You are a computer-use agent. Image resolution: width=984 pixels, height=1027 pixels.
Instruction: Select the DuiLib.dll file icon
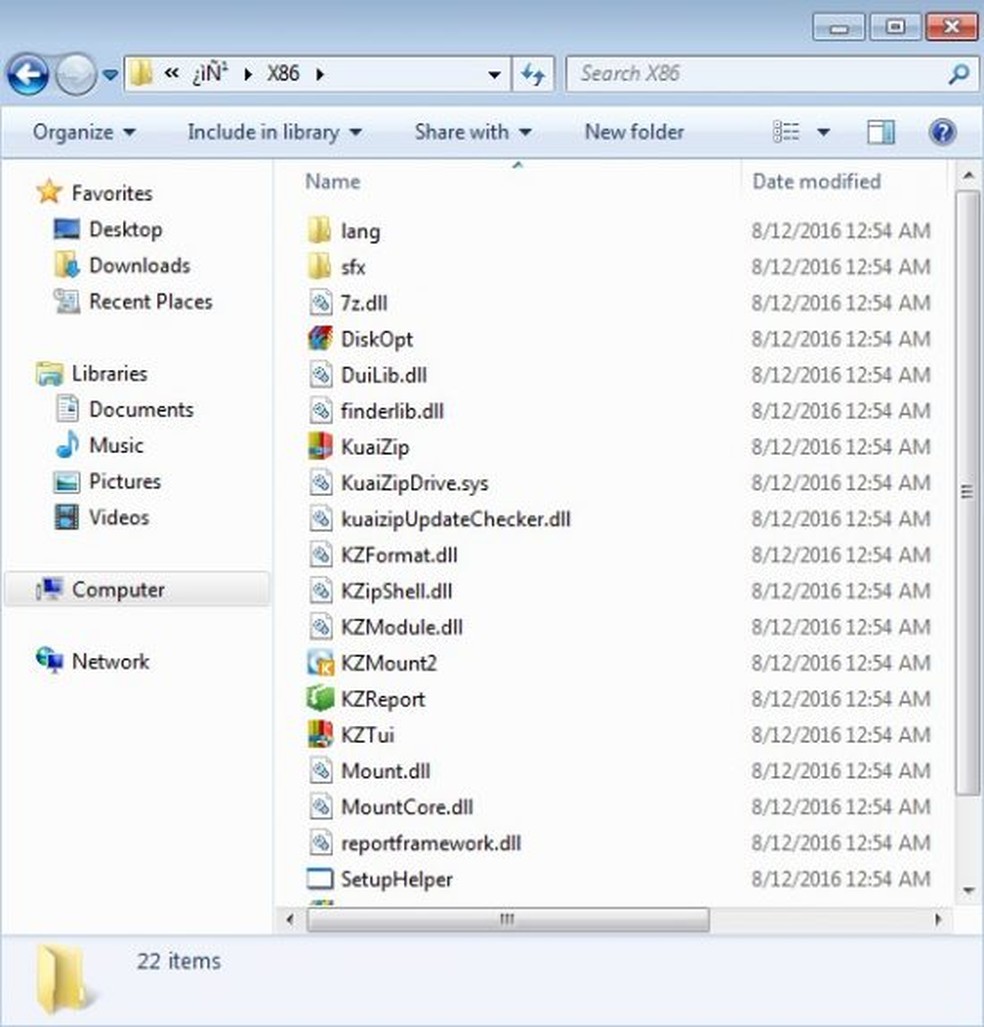(320, 375)
